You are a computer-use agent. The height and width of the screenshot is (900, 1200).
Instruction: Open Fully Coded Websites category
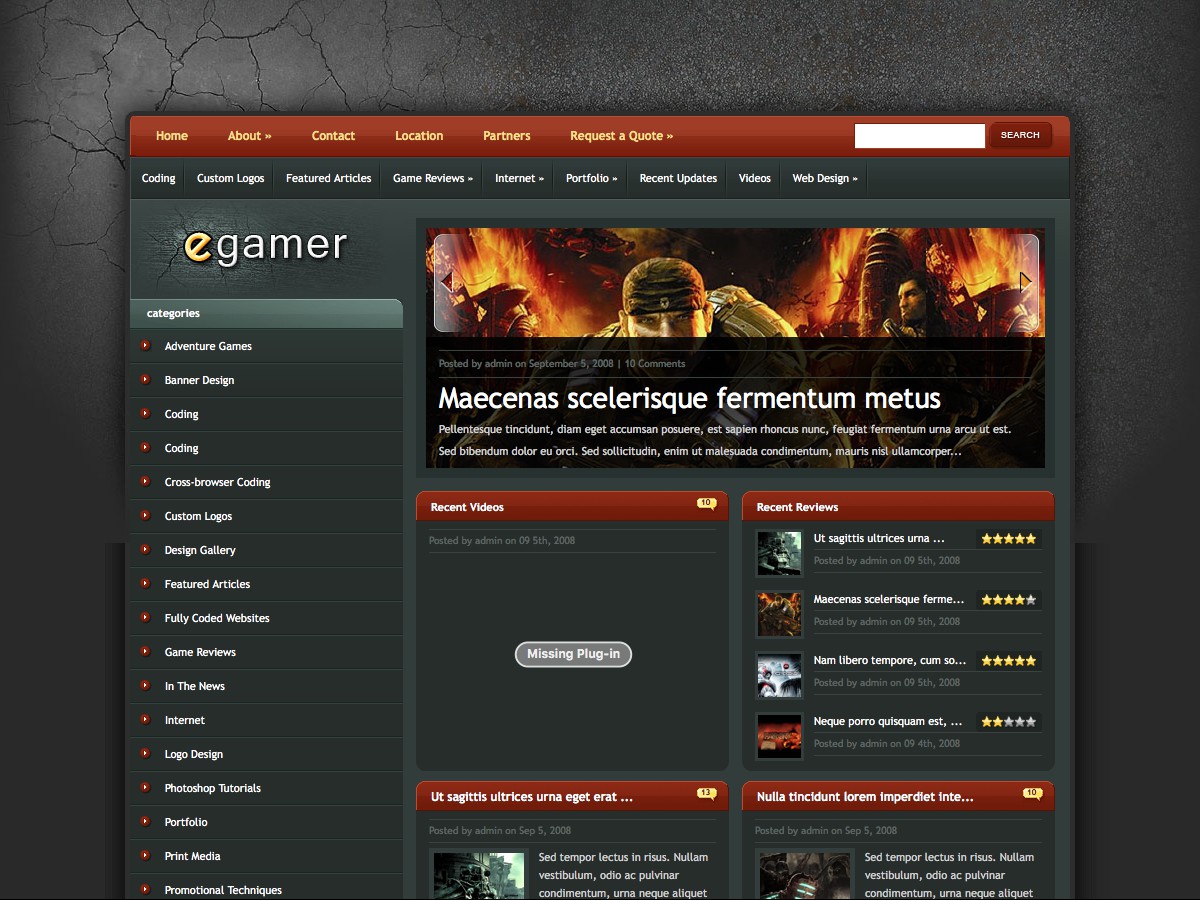pos(217,618)
